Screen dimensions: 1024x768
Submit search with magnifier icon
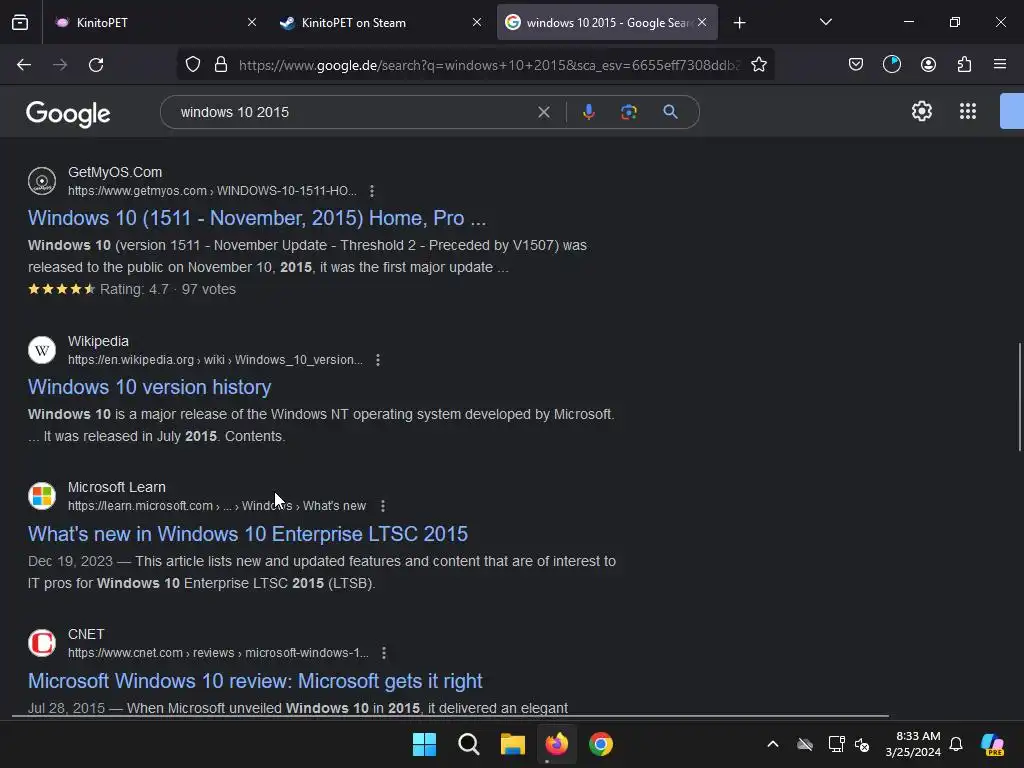670,112
